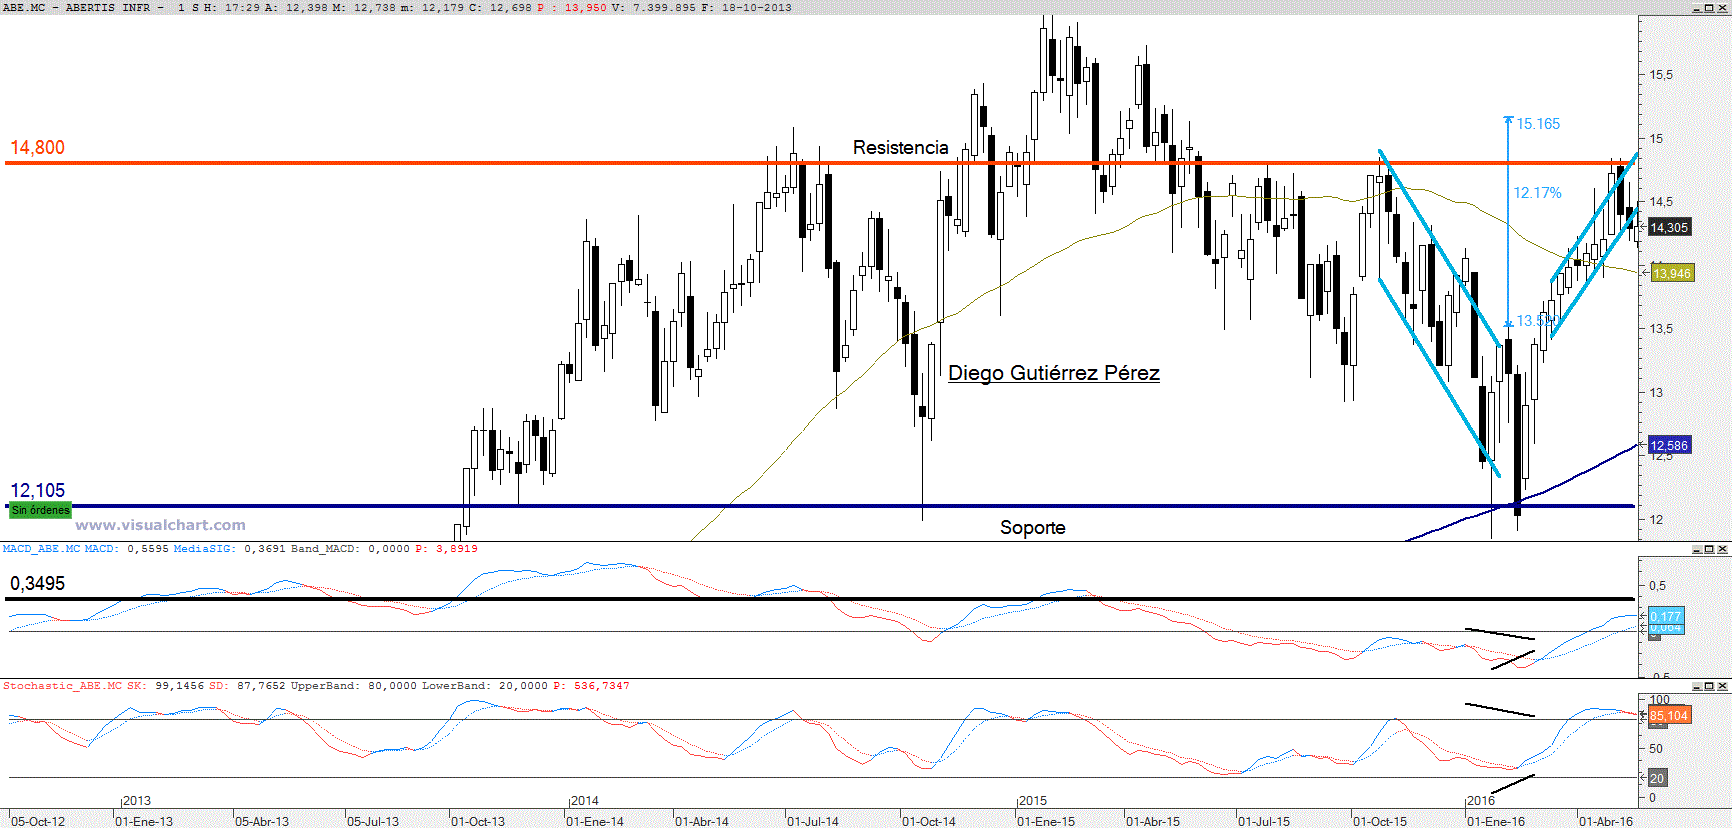Select the red '14,800' resistance level text
1732x828 pixels.
(x=37, y=147)
